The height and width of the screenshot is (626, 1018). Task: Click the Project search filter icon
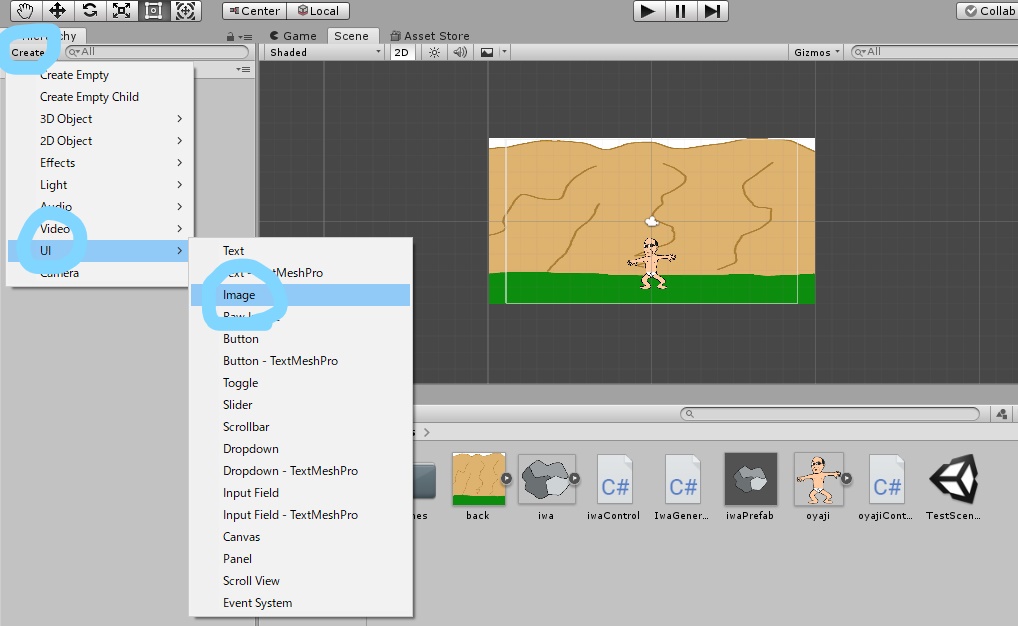(x=1002, y=414)
